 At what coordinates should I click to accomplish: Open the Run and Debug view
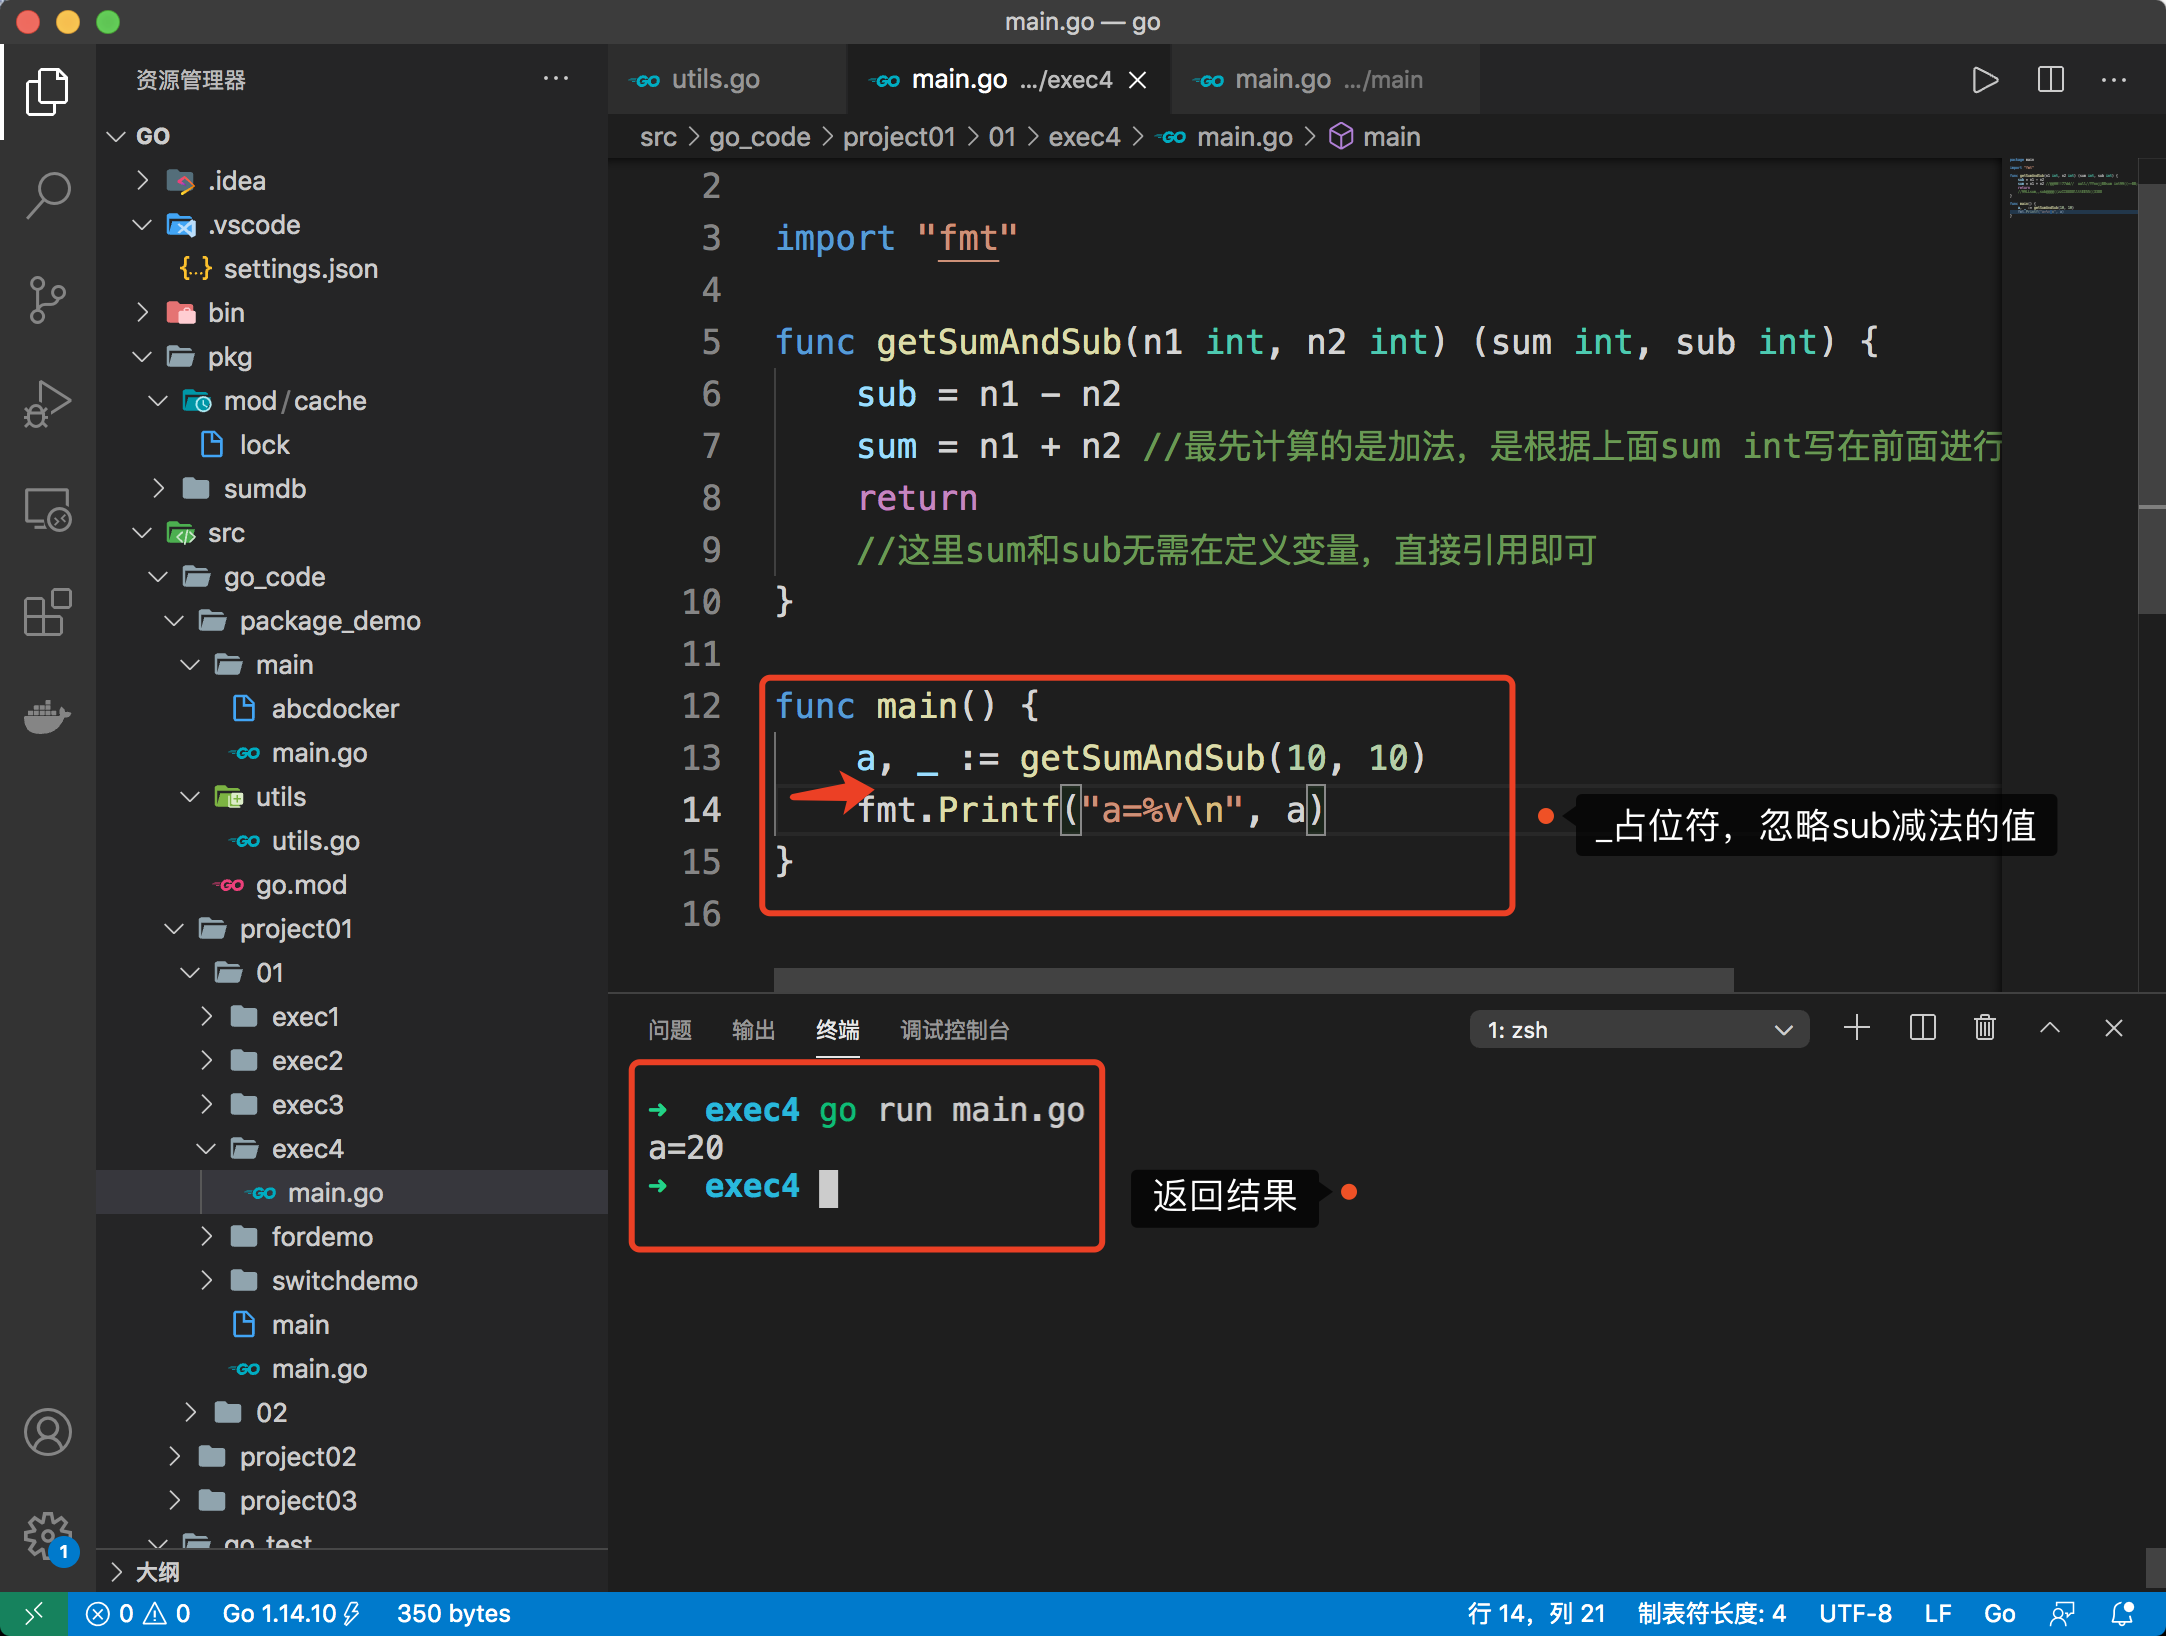(x=47, y=404)
